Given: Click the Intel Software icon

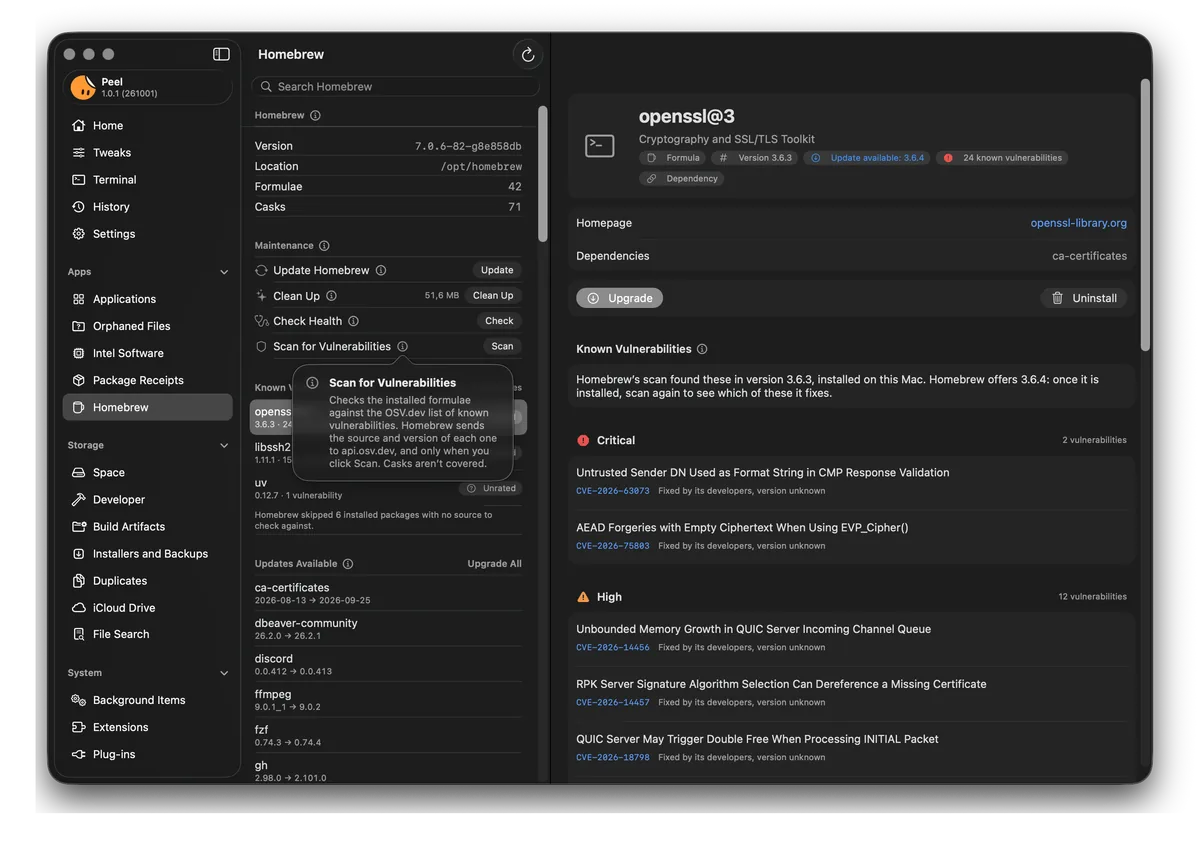Looking at the screenshot, I should click(x=79, y=353).
